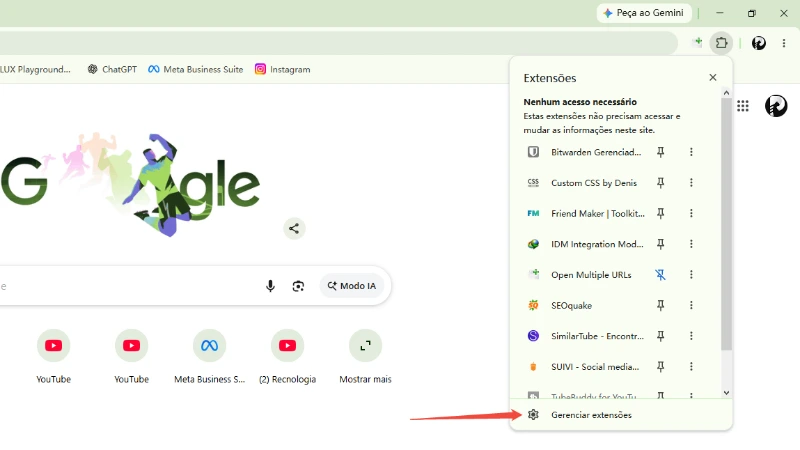Open the ChatGPT bookmark
Screen dimensions: 800x450
(112, 69)
